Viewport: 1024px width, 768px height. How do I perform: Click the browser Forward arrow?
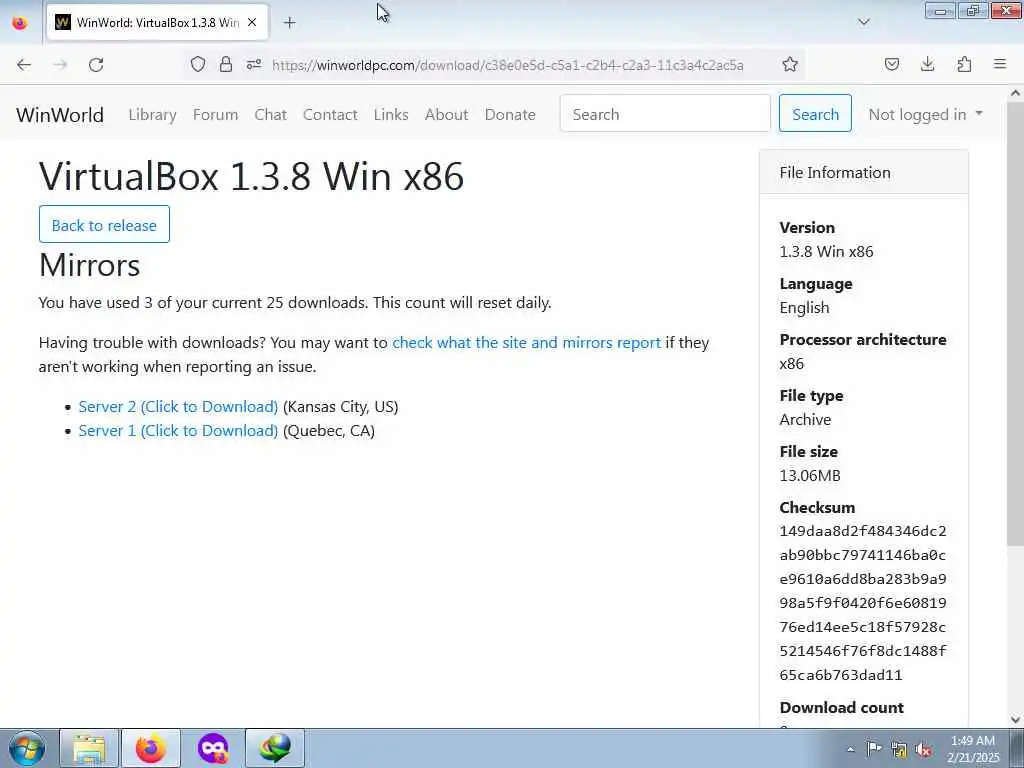point(60,65)
